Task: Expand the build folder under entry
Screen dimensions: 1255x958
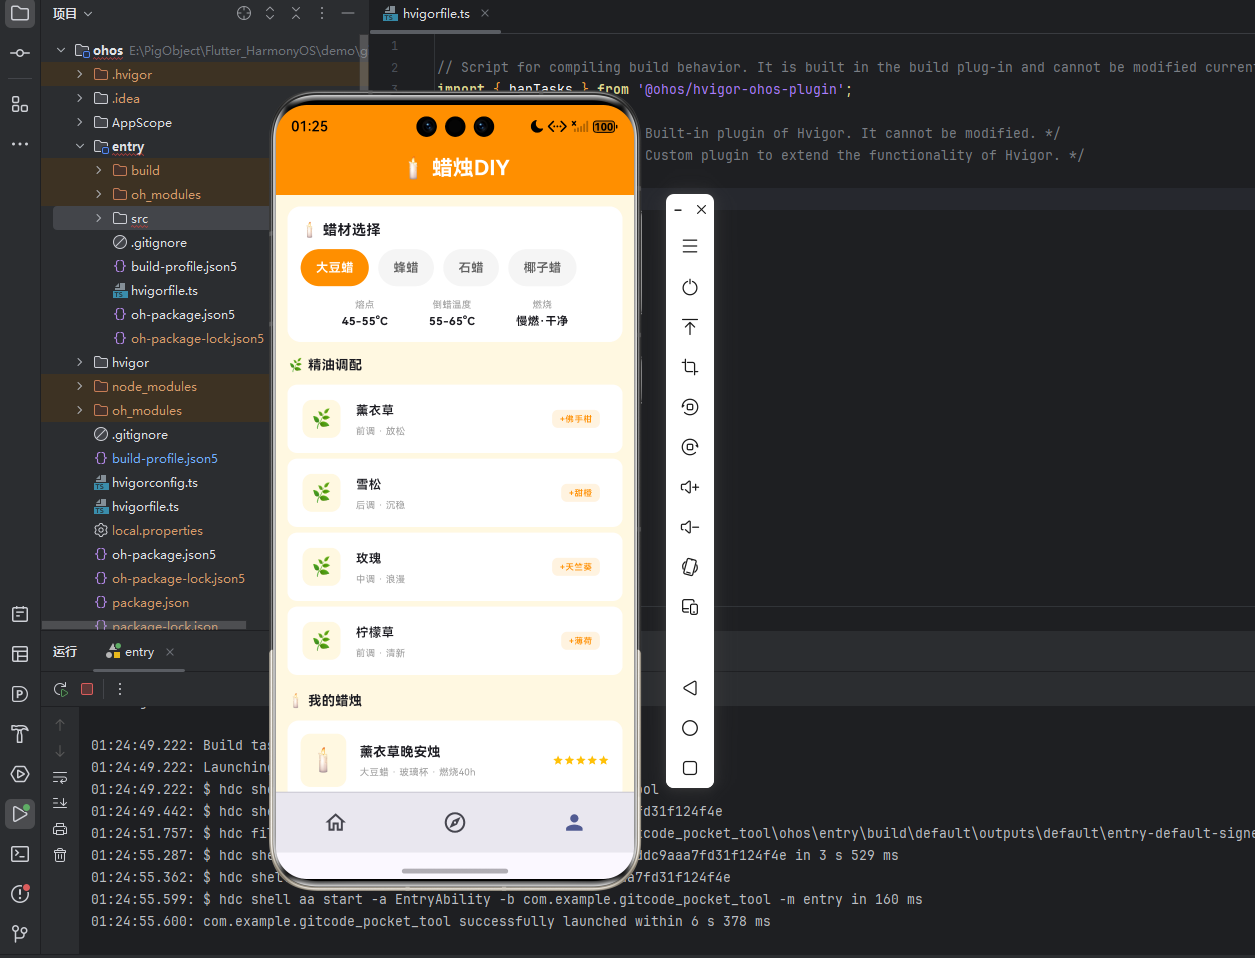Action: pyautogui.click(x=99, y=170)
